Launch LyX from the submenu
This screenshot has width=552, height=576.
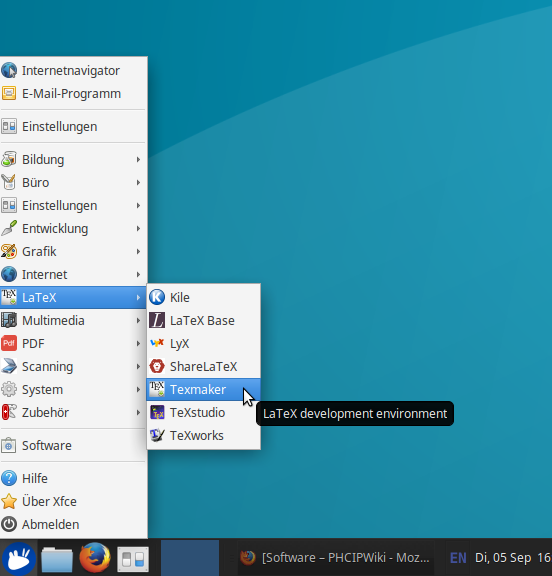coord(203,343)
